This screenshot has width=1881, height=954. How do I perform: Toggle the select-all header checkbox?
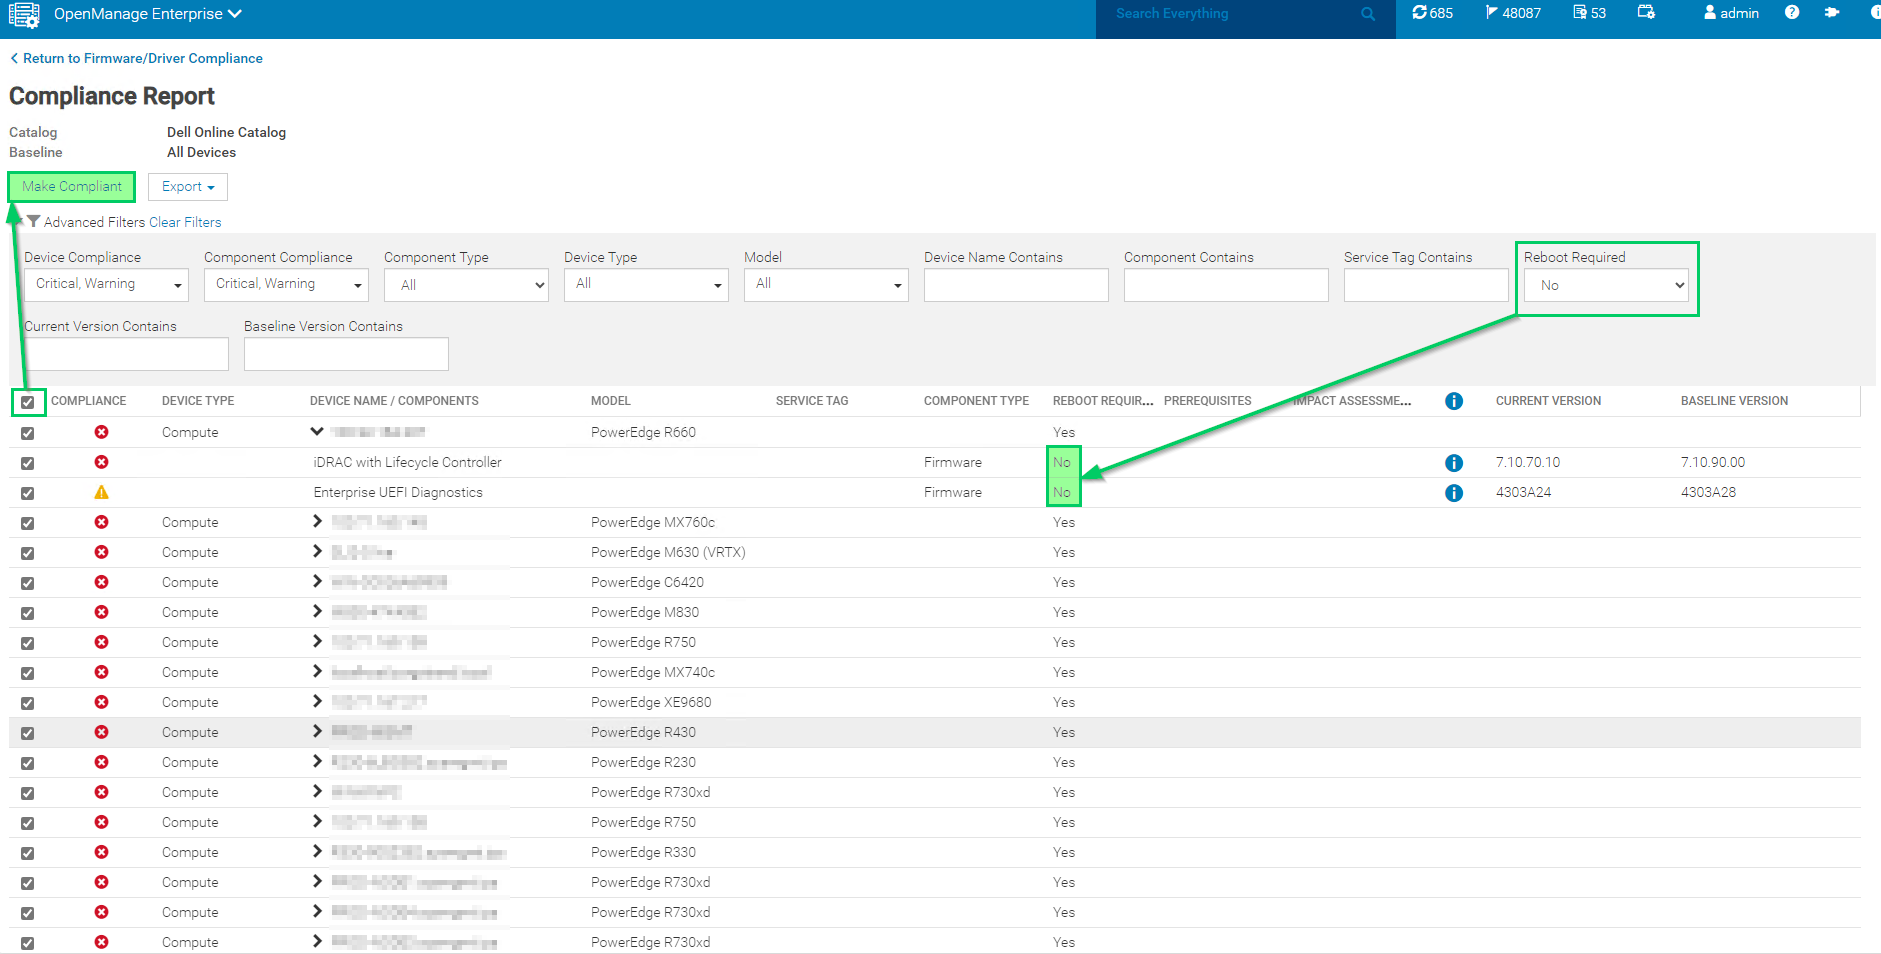click(28, 402)
